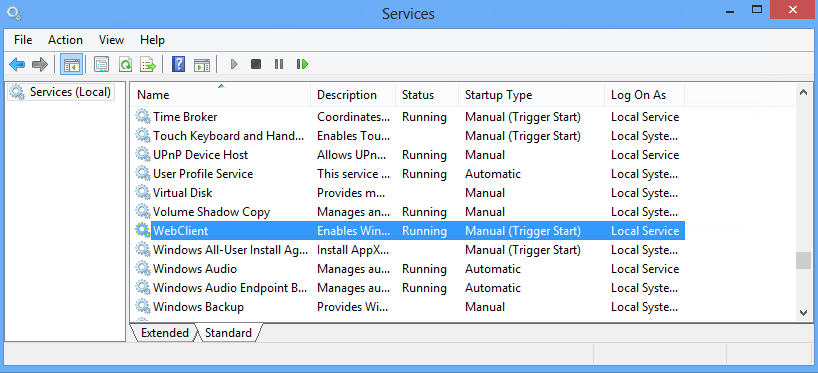818x373 pixels.
Task: Click WebClient's Manual (Trigger Start) cell
Action: [523, 231]
